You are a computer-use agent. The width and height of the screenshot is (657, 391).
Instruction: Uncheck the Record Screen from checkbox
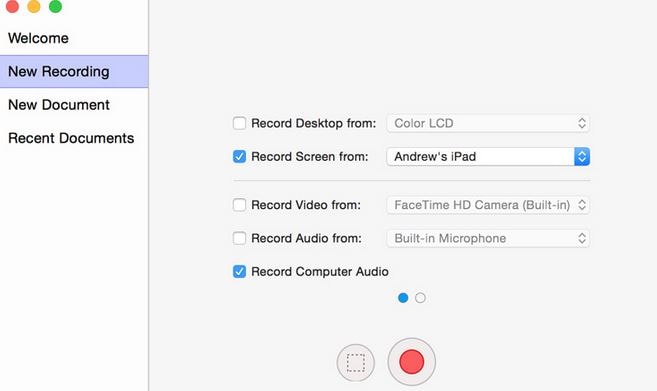239,156
